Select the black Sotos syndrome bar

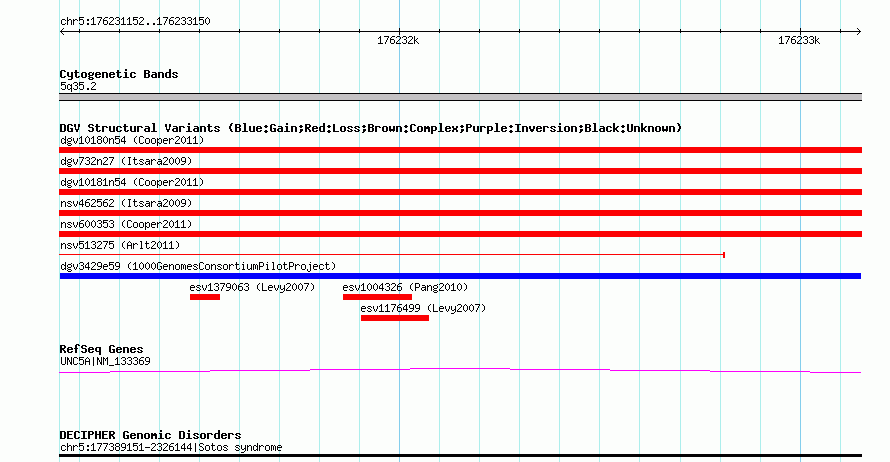click(x=460, y=455)
